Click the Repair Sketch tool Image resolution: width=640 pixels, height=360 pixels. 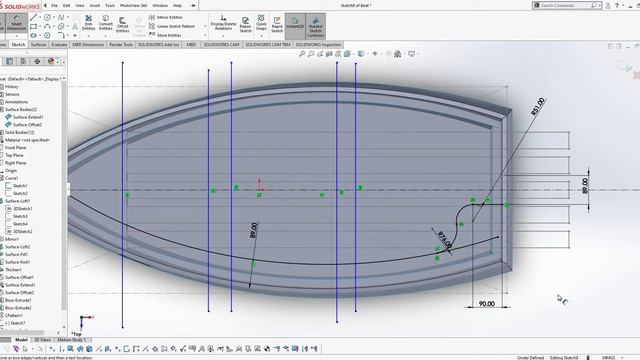point(245,24)
